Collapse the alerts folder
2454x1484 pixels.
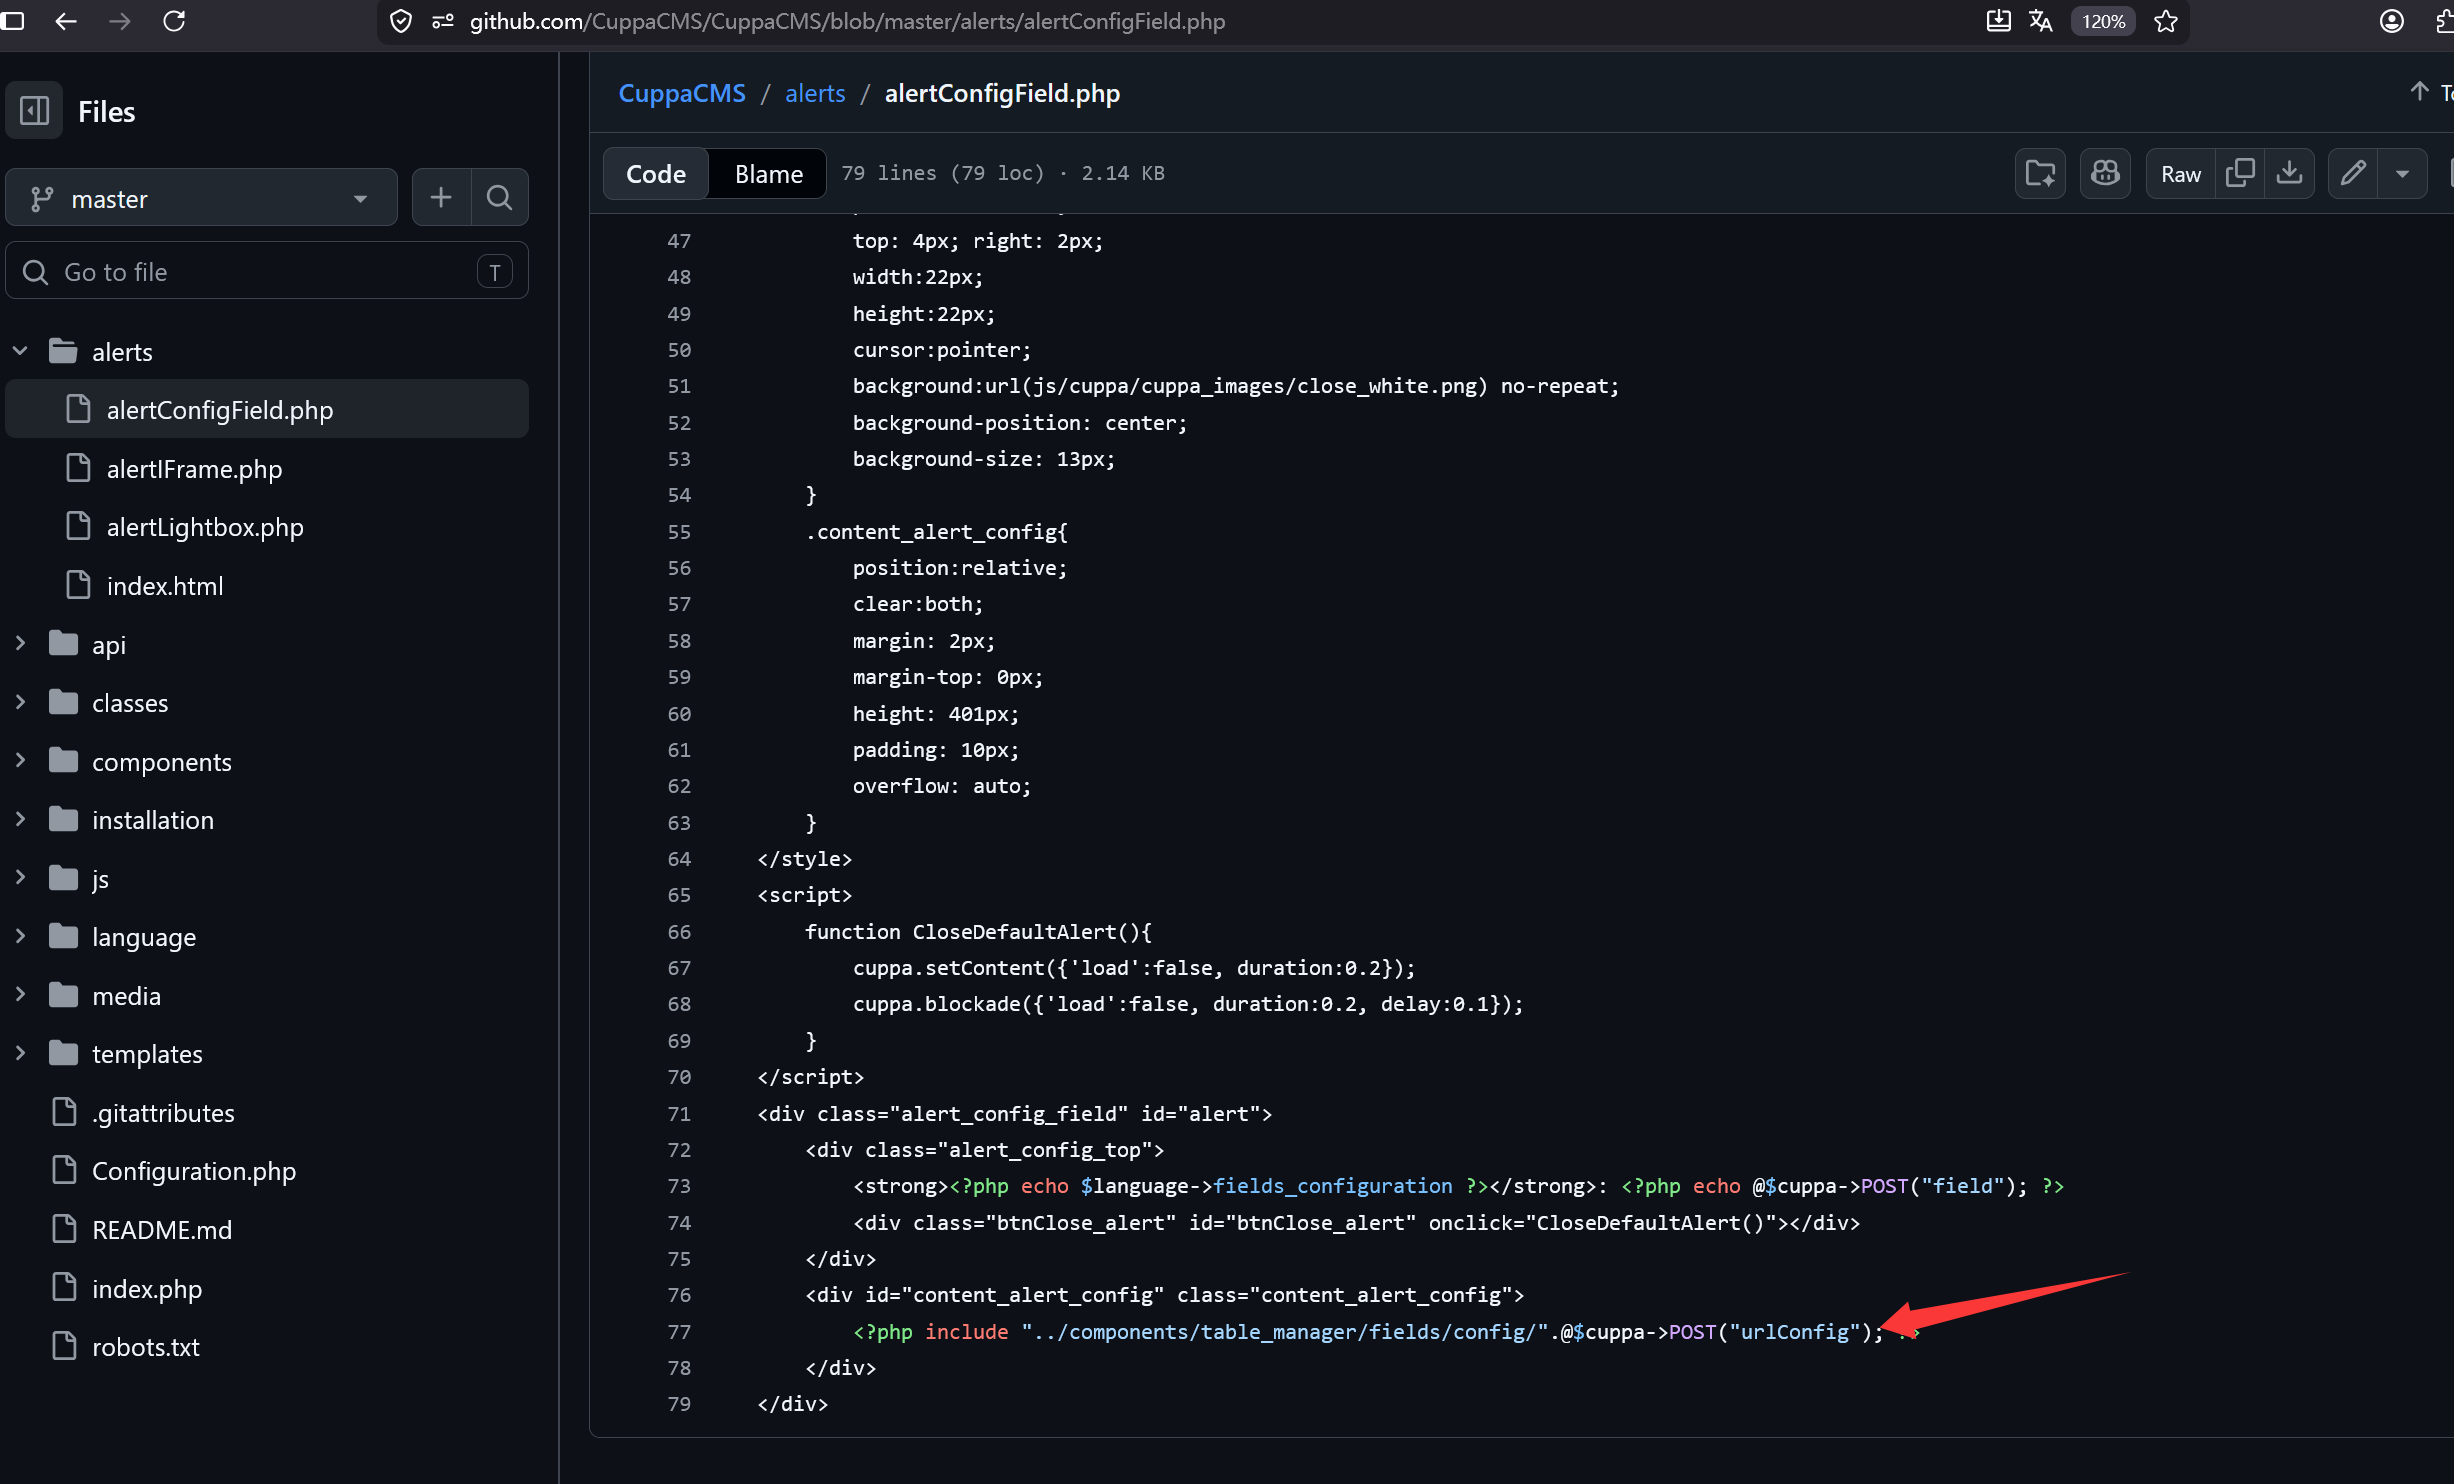(x=20, y=351)
